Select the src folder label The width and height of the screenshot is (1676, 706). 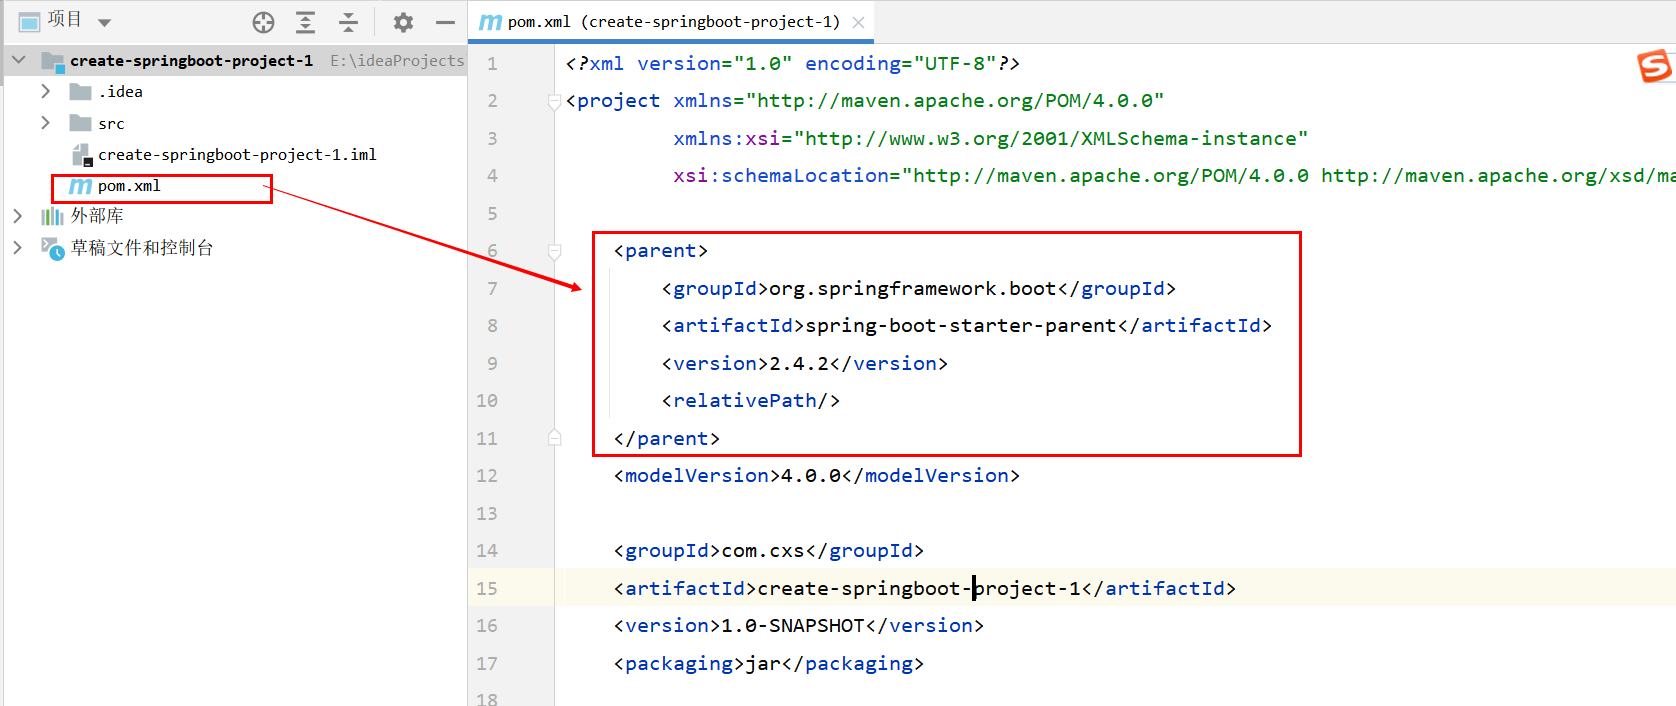click(x=111, y=124)
